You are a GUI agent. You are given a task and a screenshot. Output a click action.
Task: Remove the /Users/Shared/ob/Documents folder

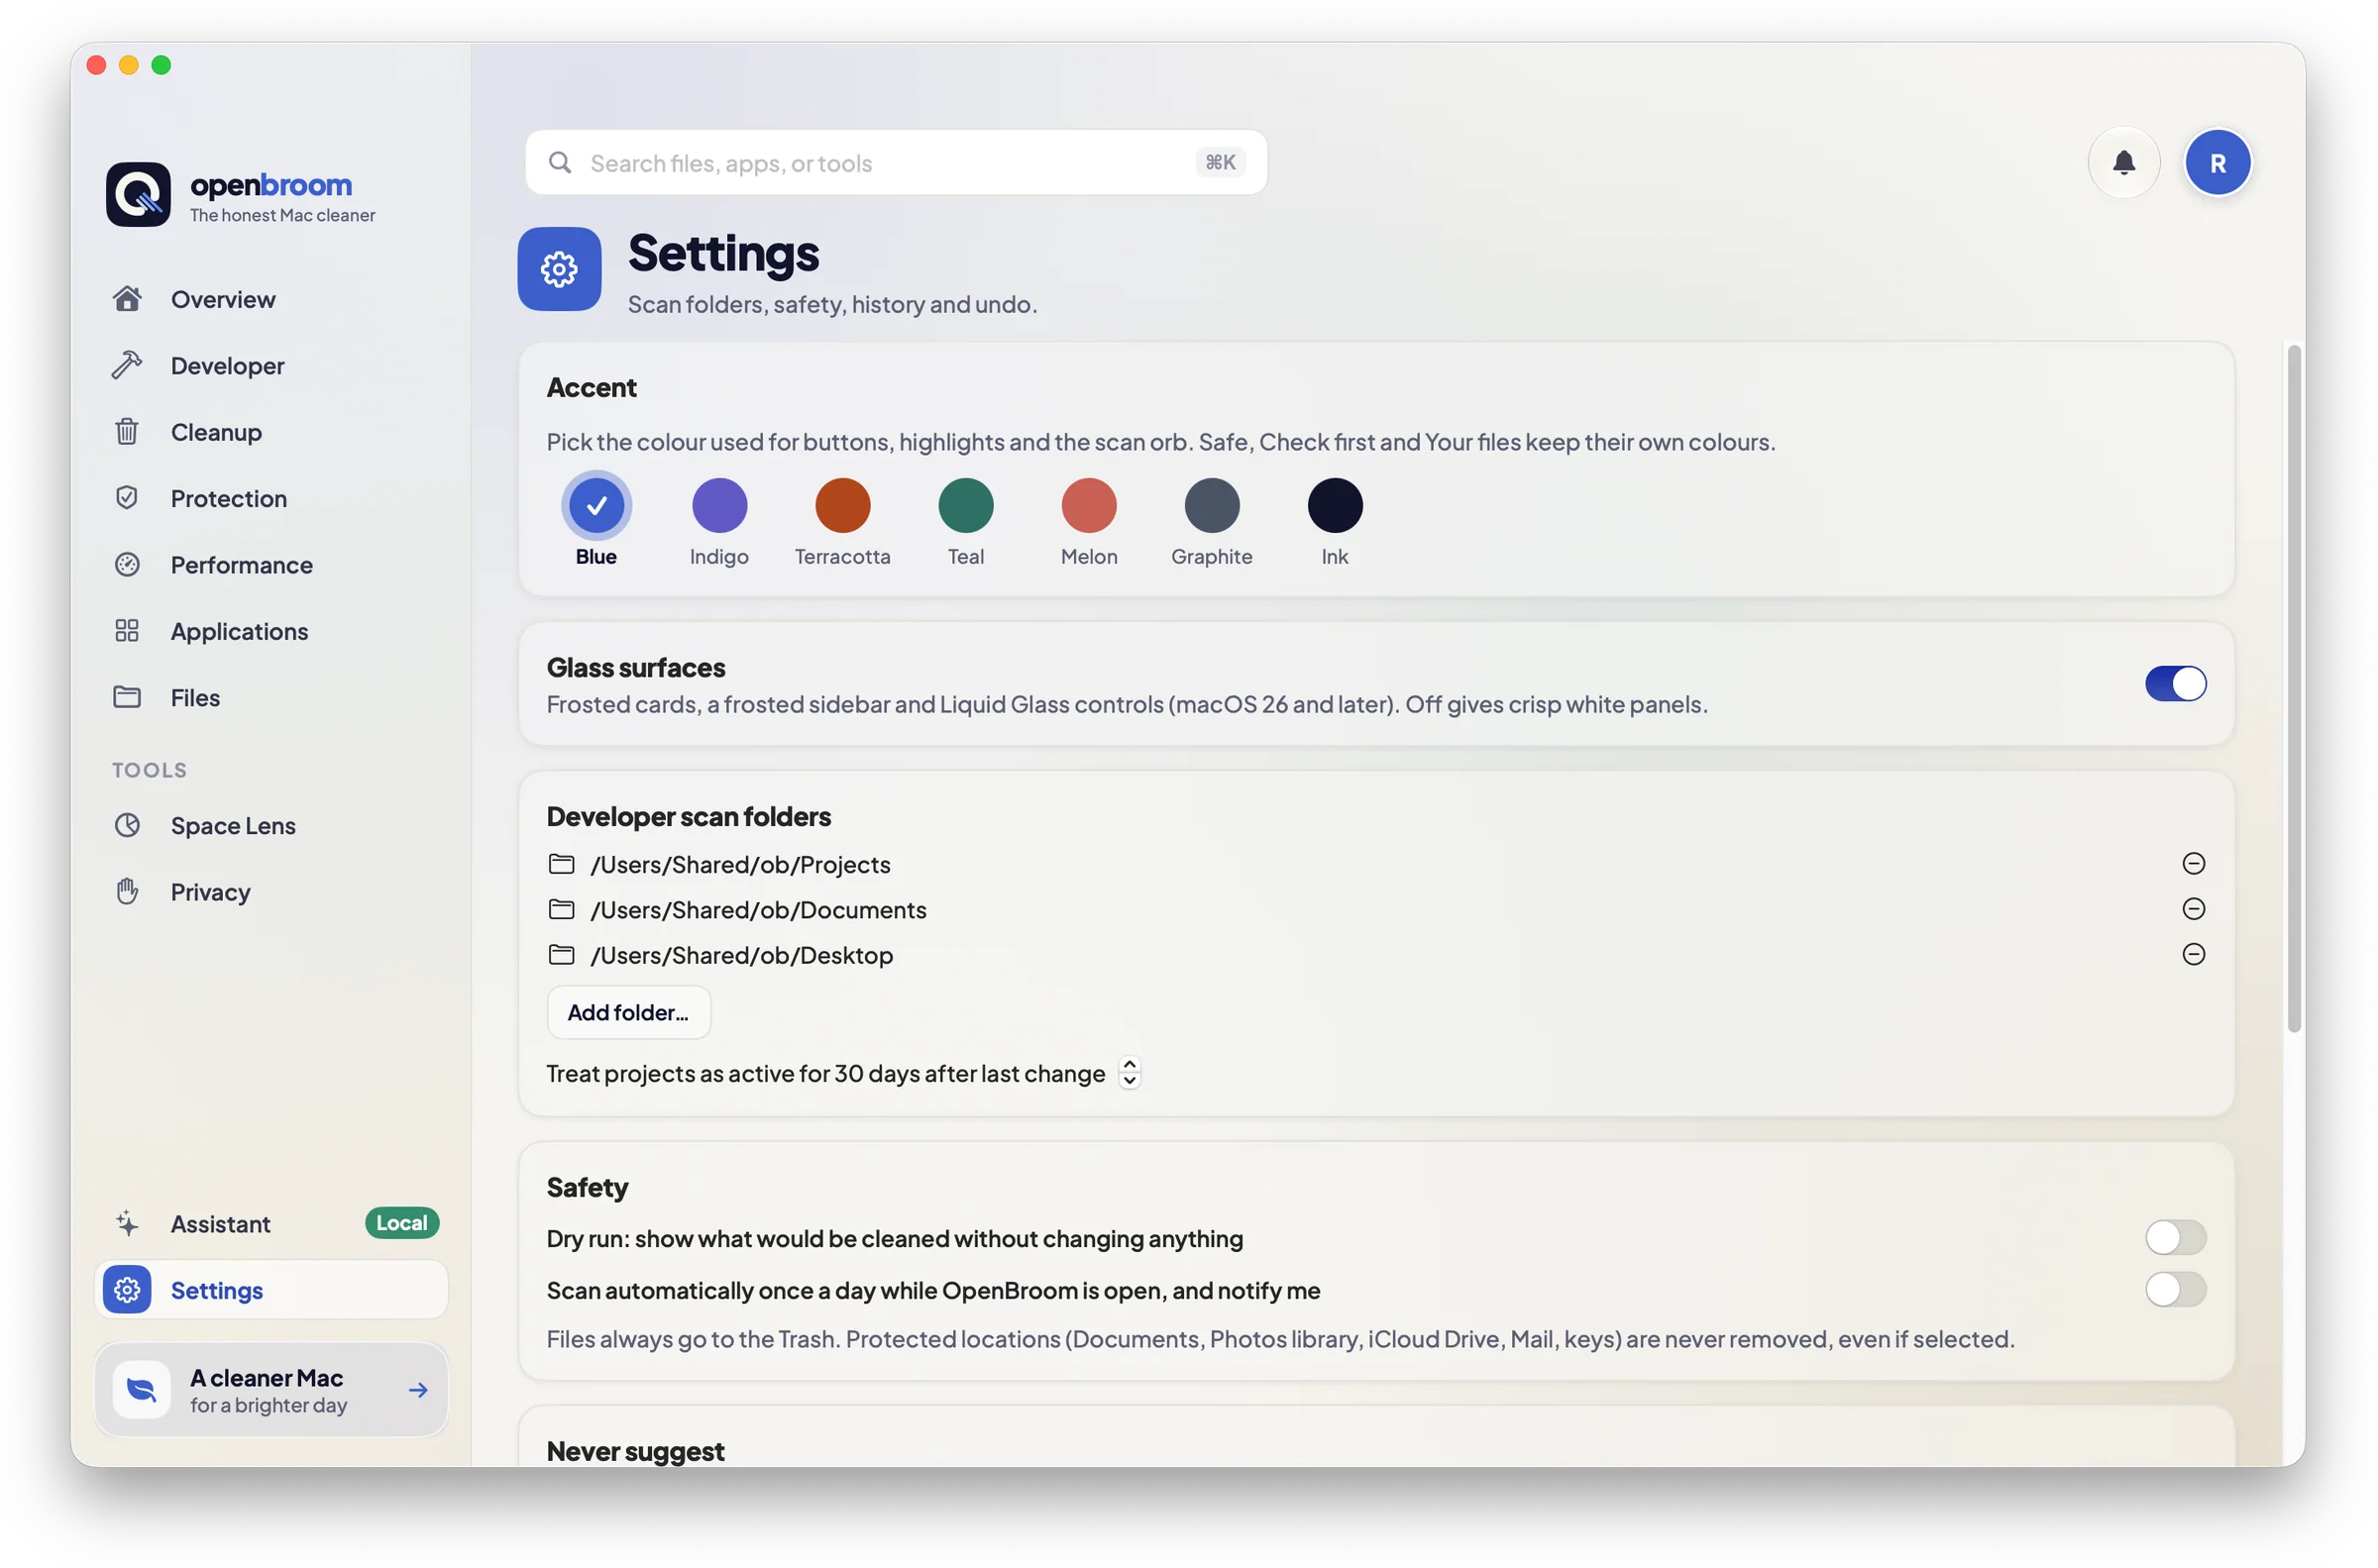(2192, 908)
